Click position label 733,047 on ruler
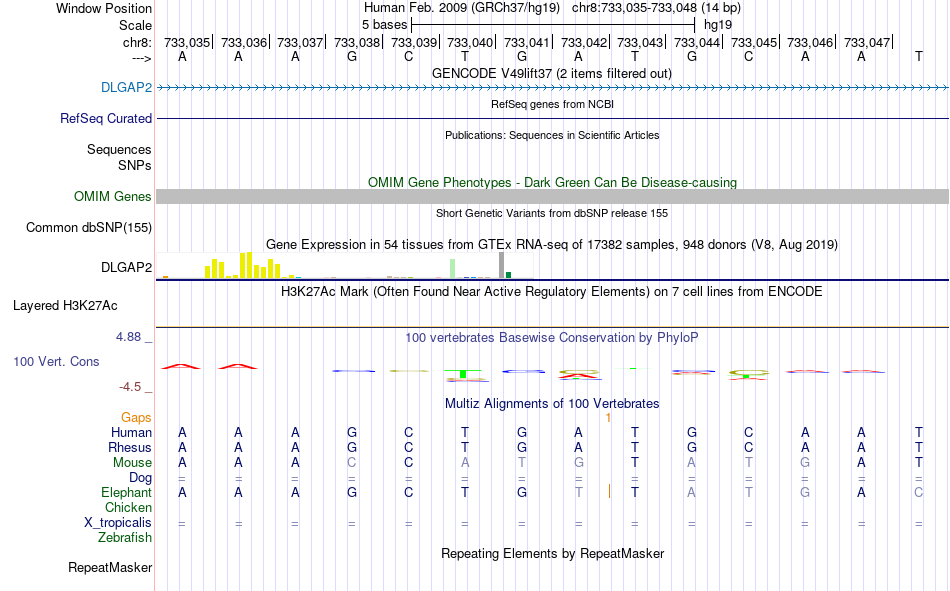The width and height of the screenshot is (950, 591). pos(867,42)
